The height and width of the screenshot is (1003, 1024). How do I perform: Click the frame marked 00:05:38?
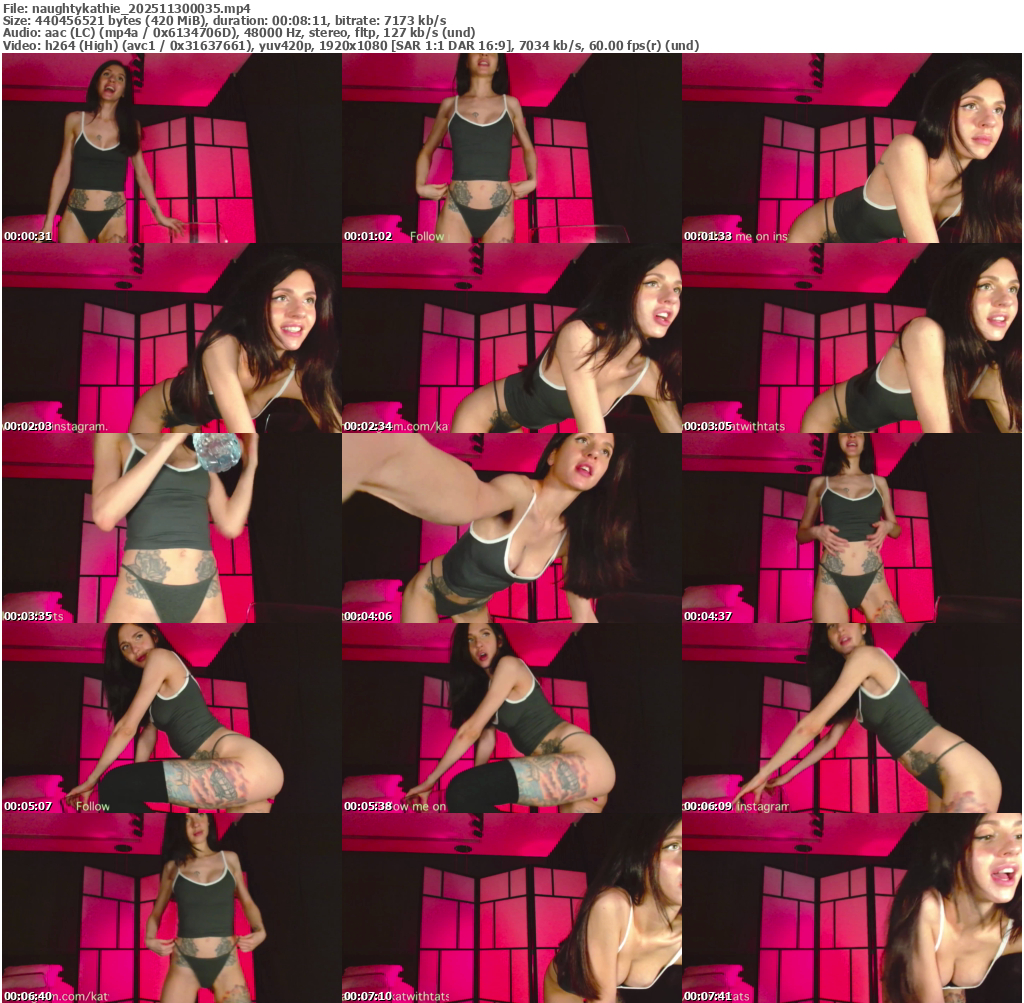[x=511, y=718]
